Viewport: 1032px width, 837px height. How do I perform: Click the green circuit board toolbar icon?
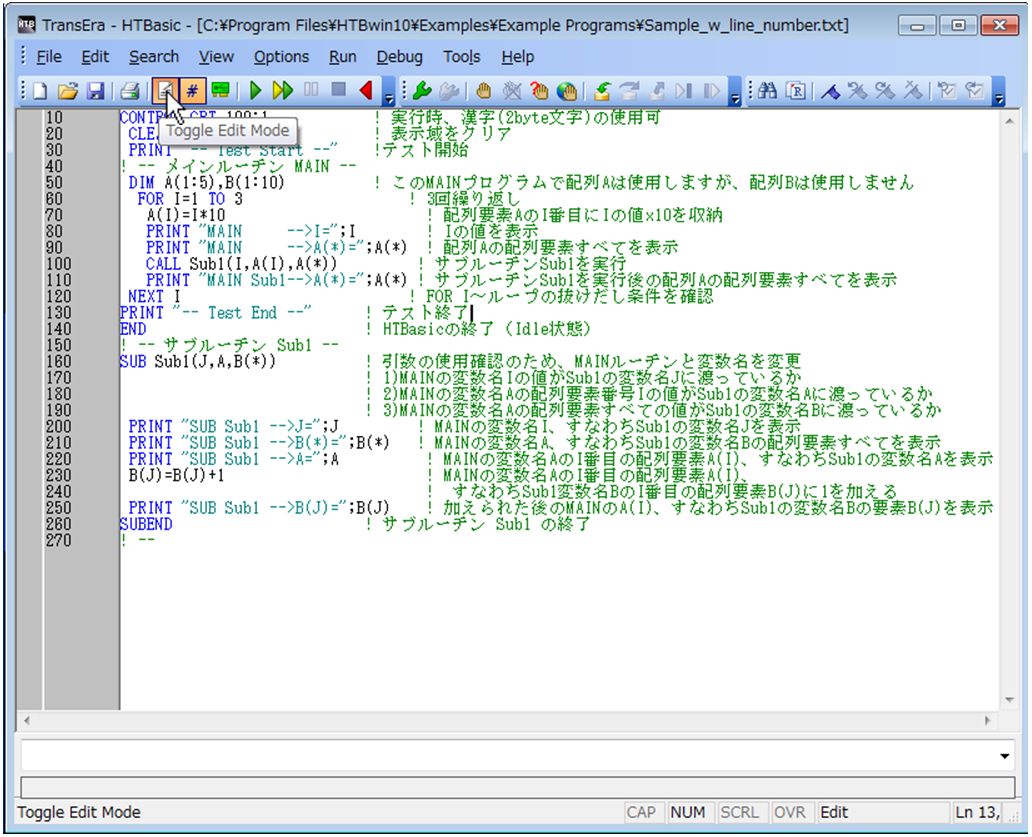pyautogui.click(x=220, y=90)
